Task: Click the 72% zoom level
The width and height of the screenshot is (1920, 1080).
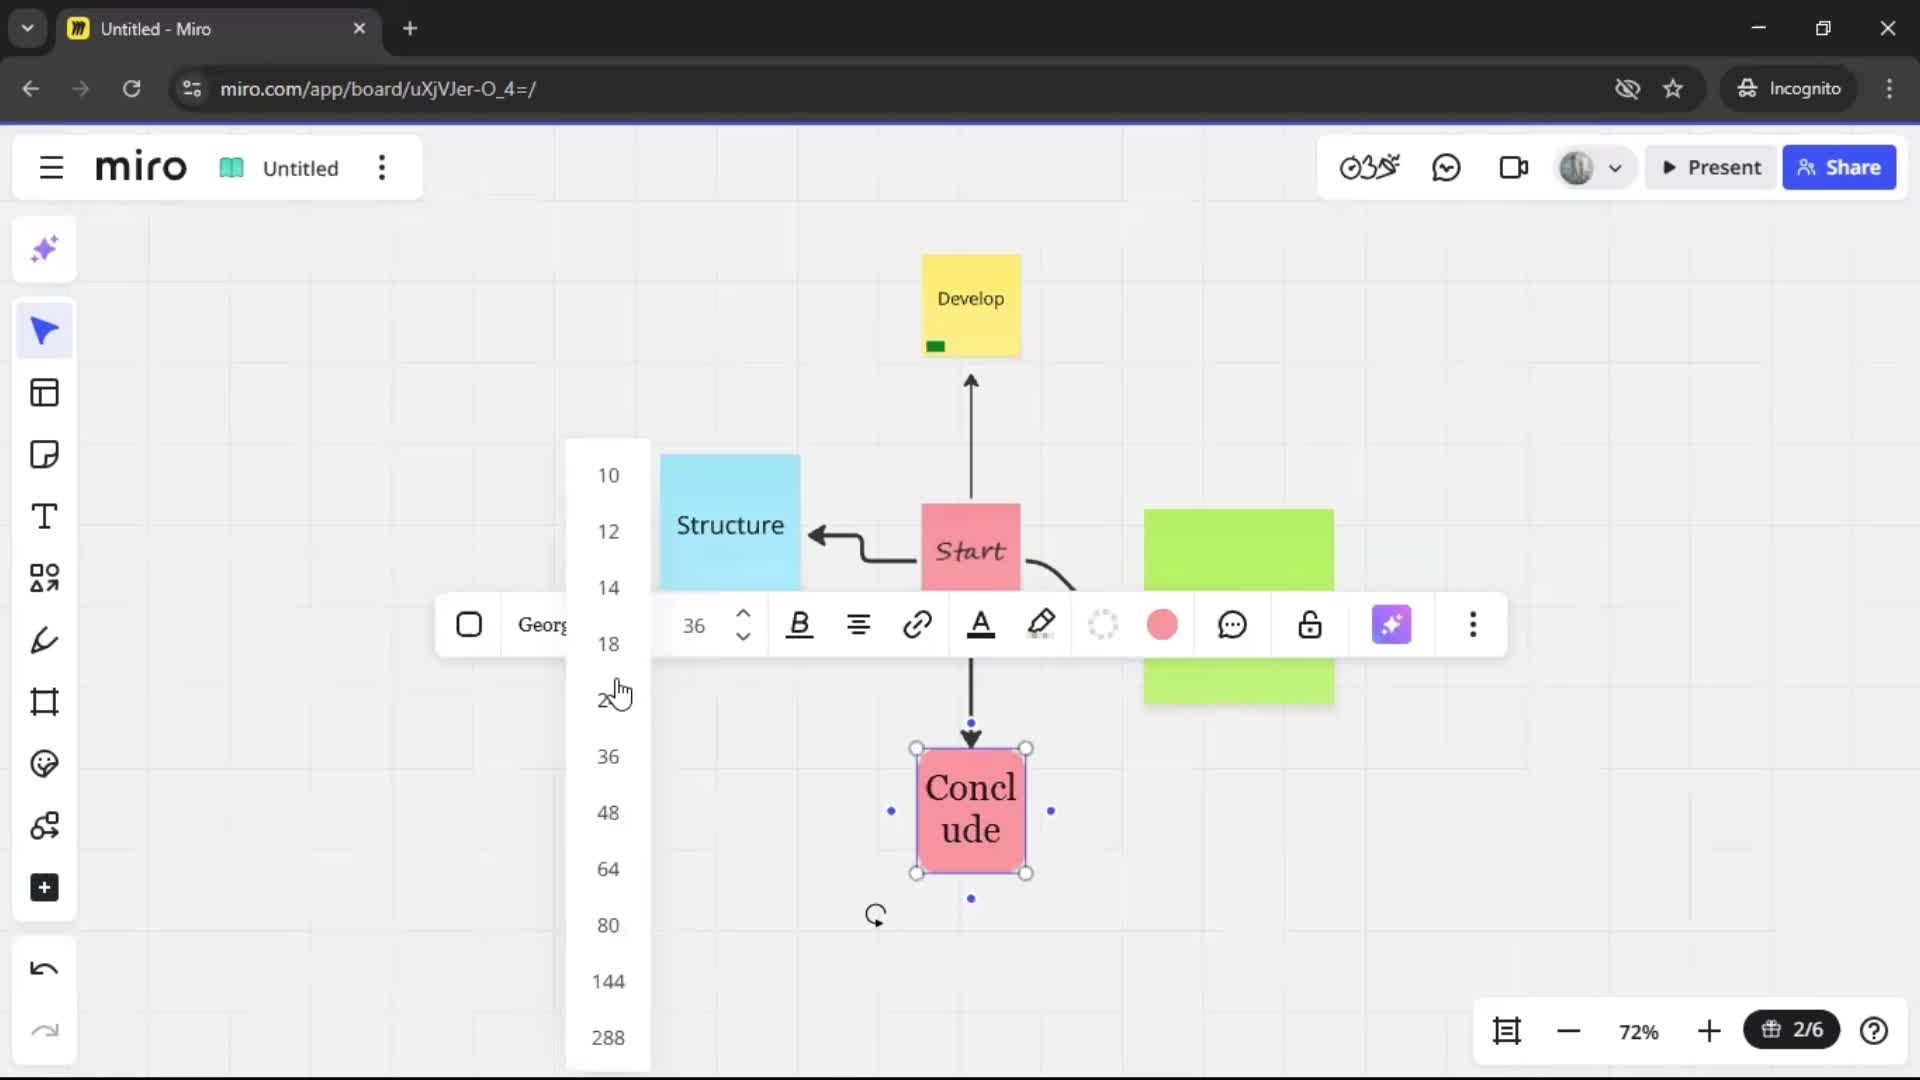Action: point(1638,1032)
